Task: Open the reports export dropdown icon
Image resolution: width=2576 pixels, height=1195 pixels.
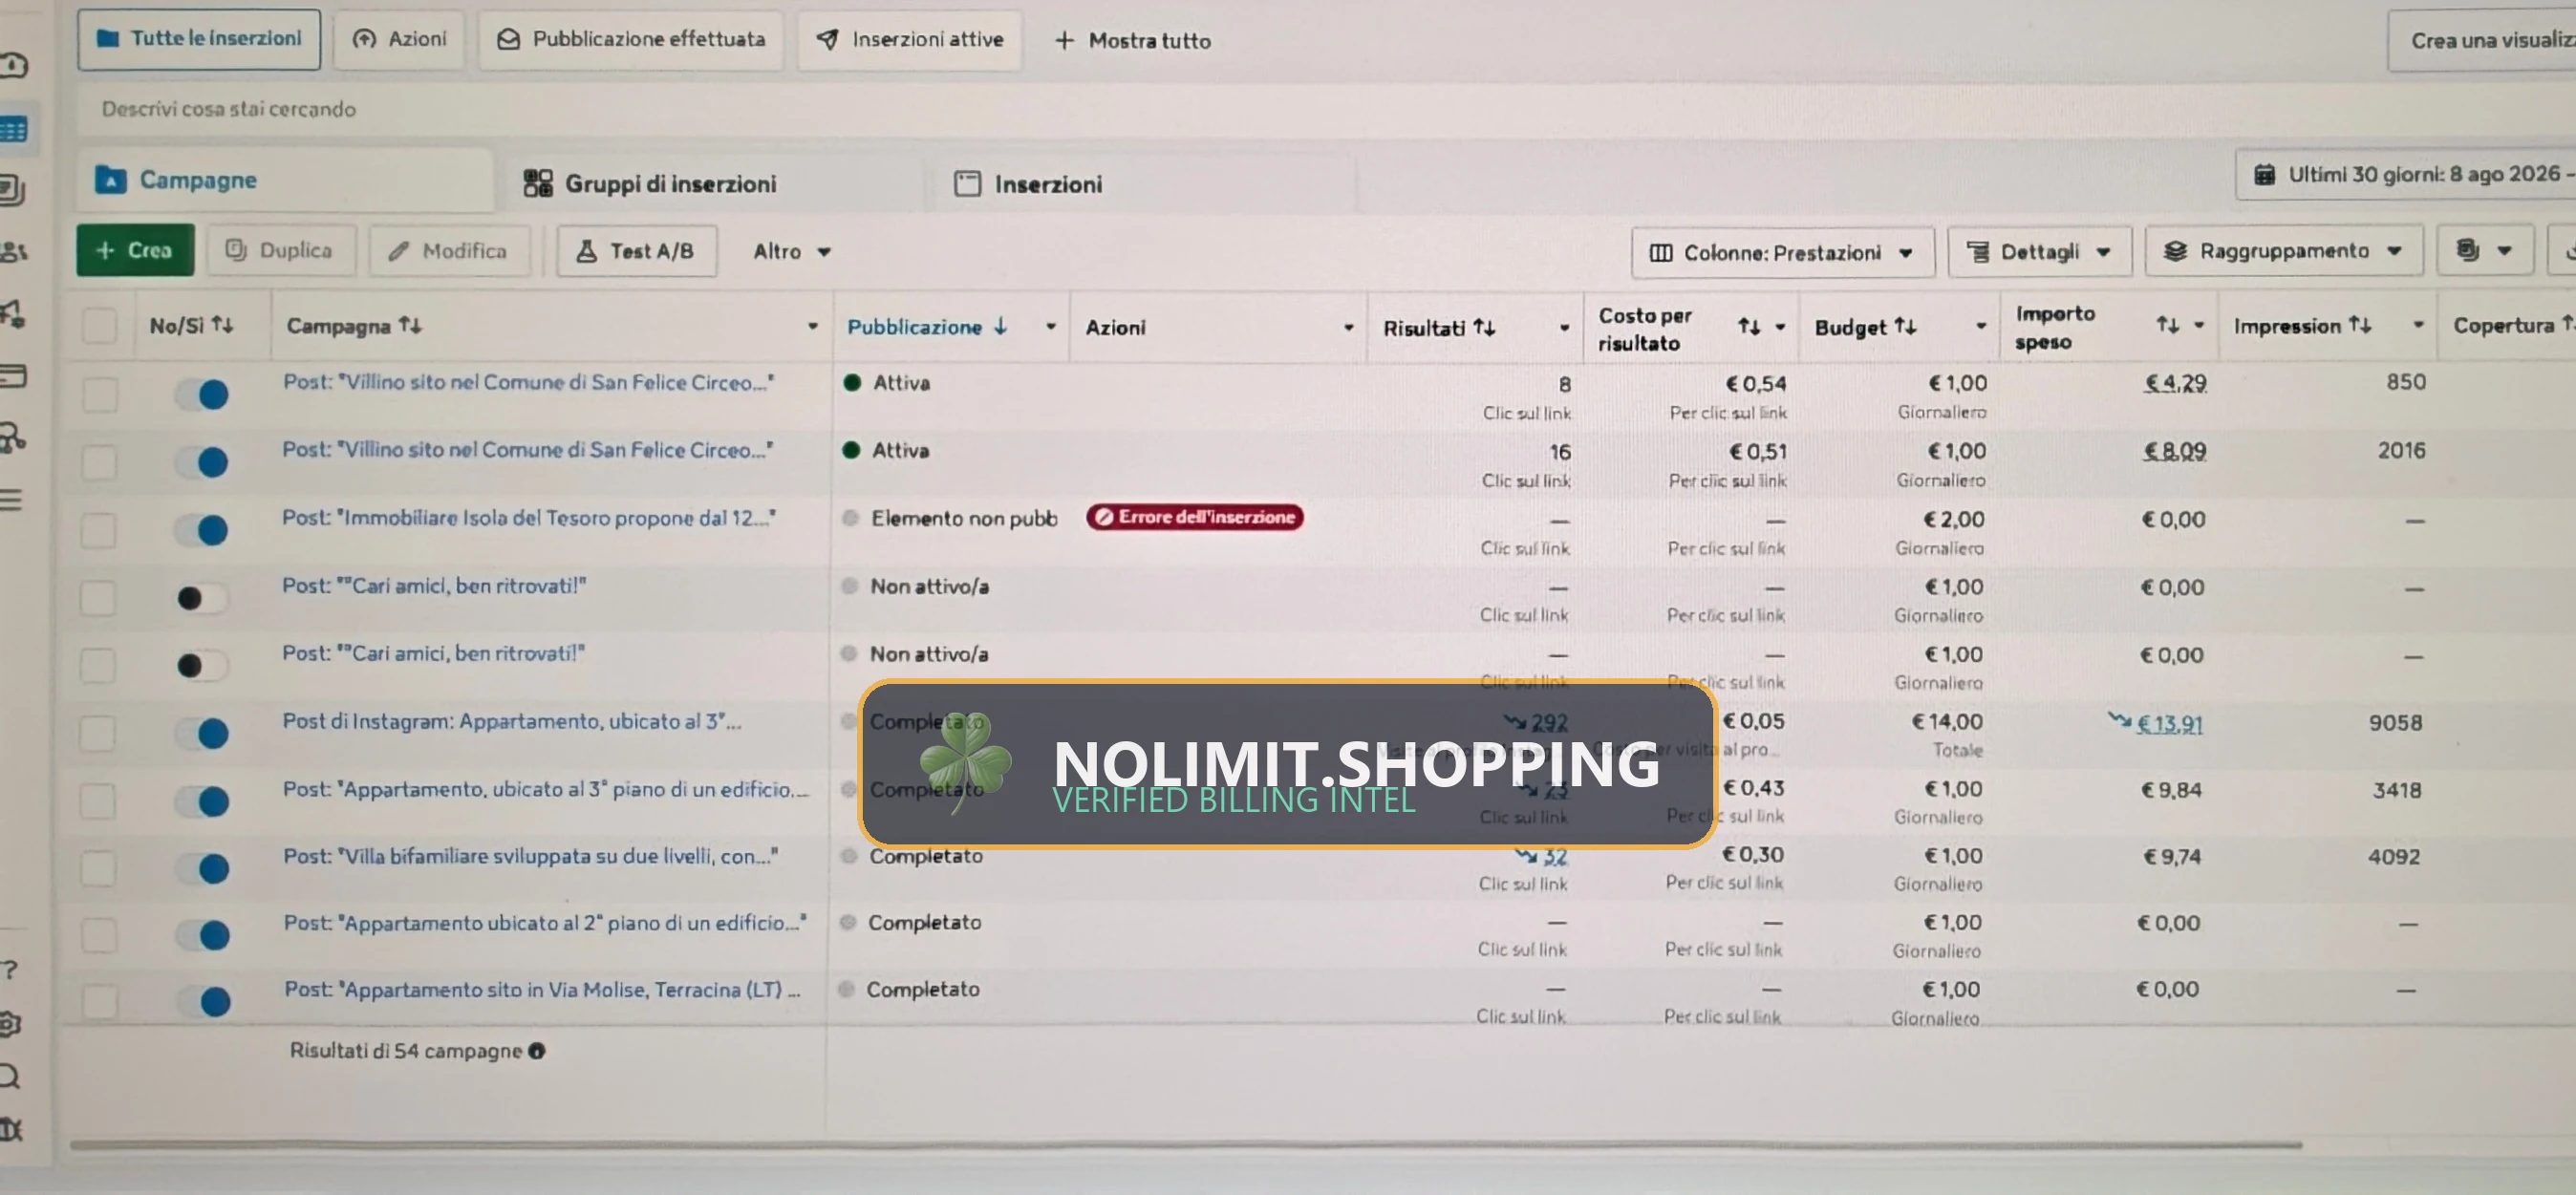Action: coord(2485,250)
